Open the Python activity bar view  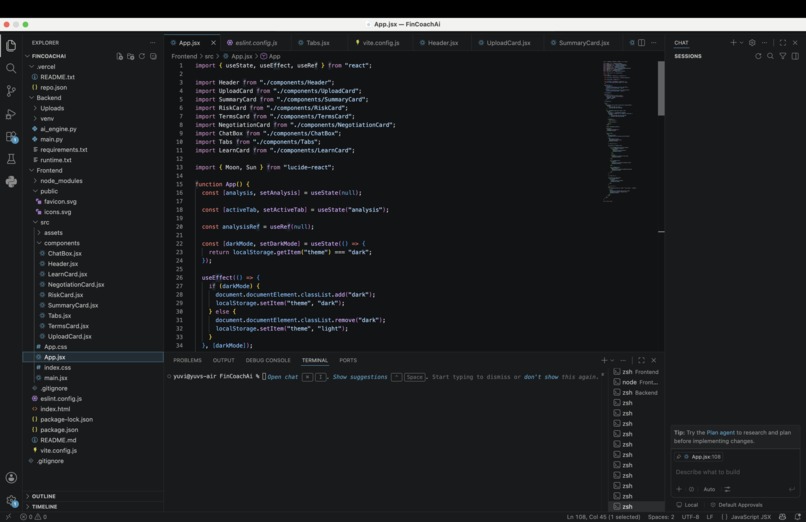(x=11, y=181)
